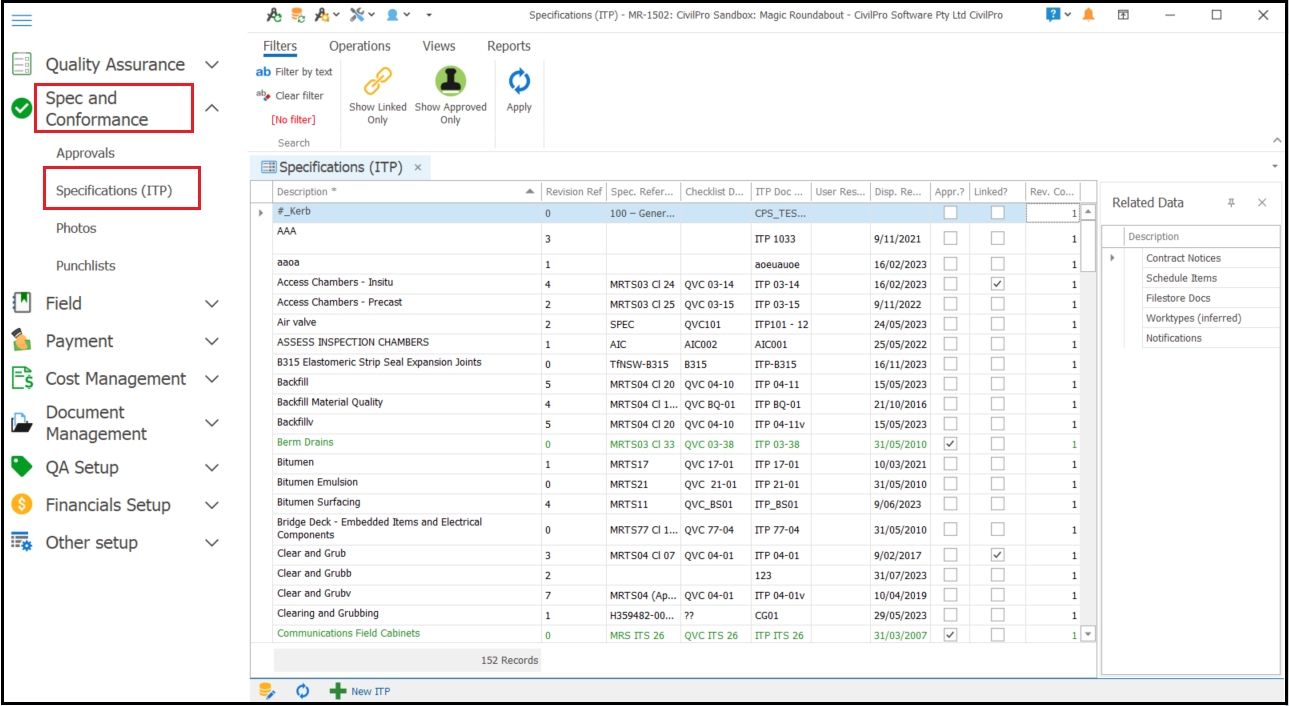Click the table's vertical scrollbar thumb

coord(1089,245)
